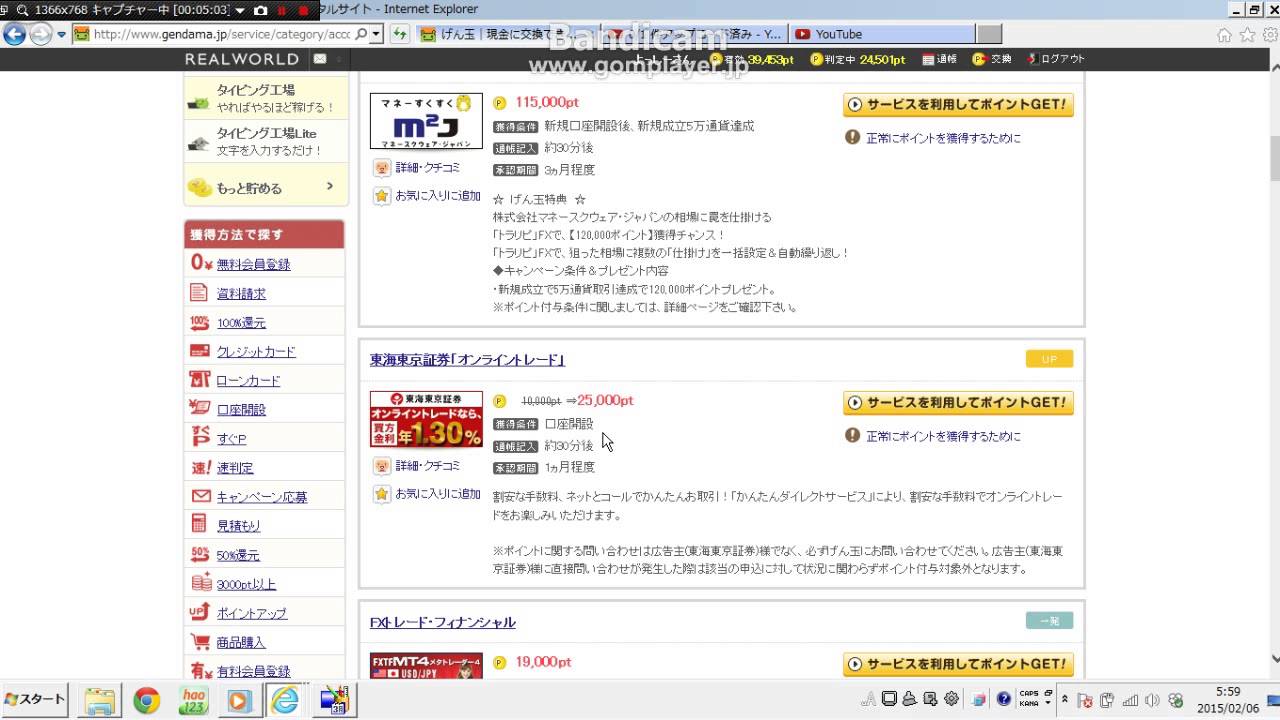Click the M2J マネースクウェア・ジャパン banner thumbnail

point(426,121)
